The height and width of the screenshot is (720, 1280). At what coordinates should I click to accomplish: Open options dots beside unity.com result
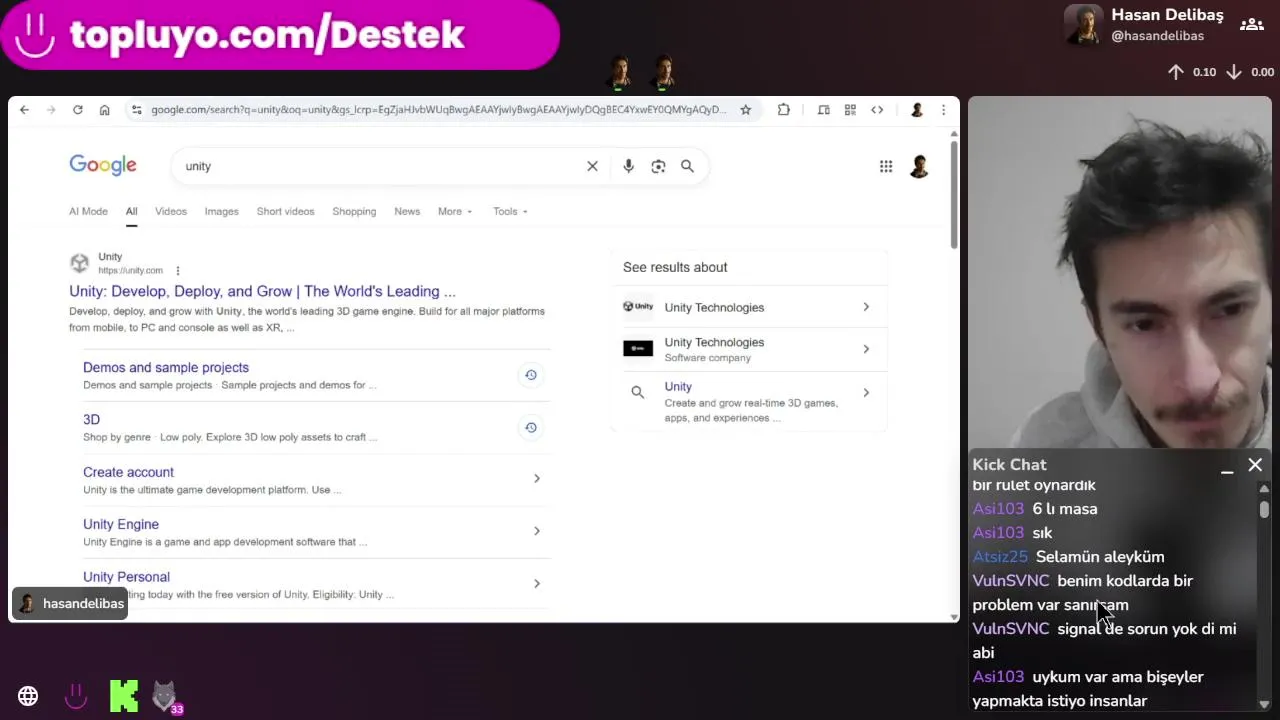(x=178, y=271)
